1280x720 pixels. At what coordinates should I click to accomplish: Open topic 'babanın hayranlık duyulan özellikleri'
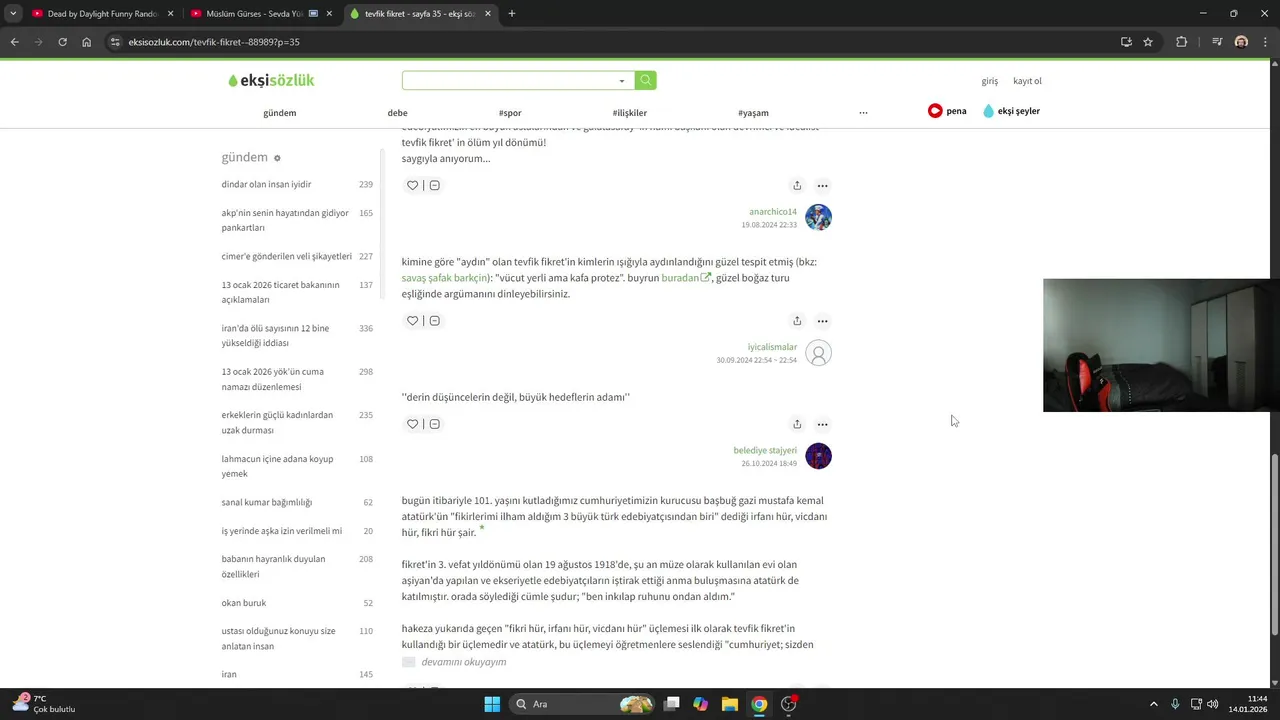click(297, 567)
